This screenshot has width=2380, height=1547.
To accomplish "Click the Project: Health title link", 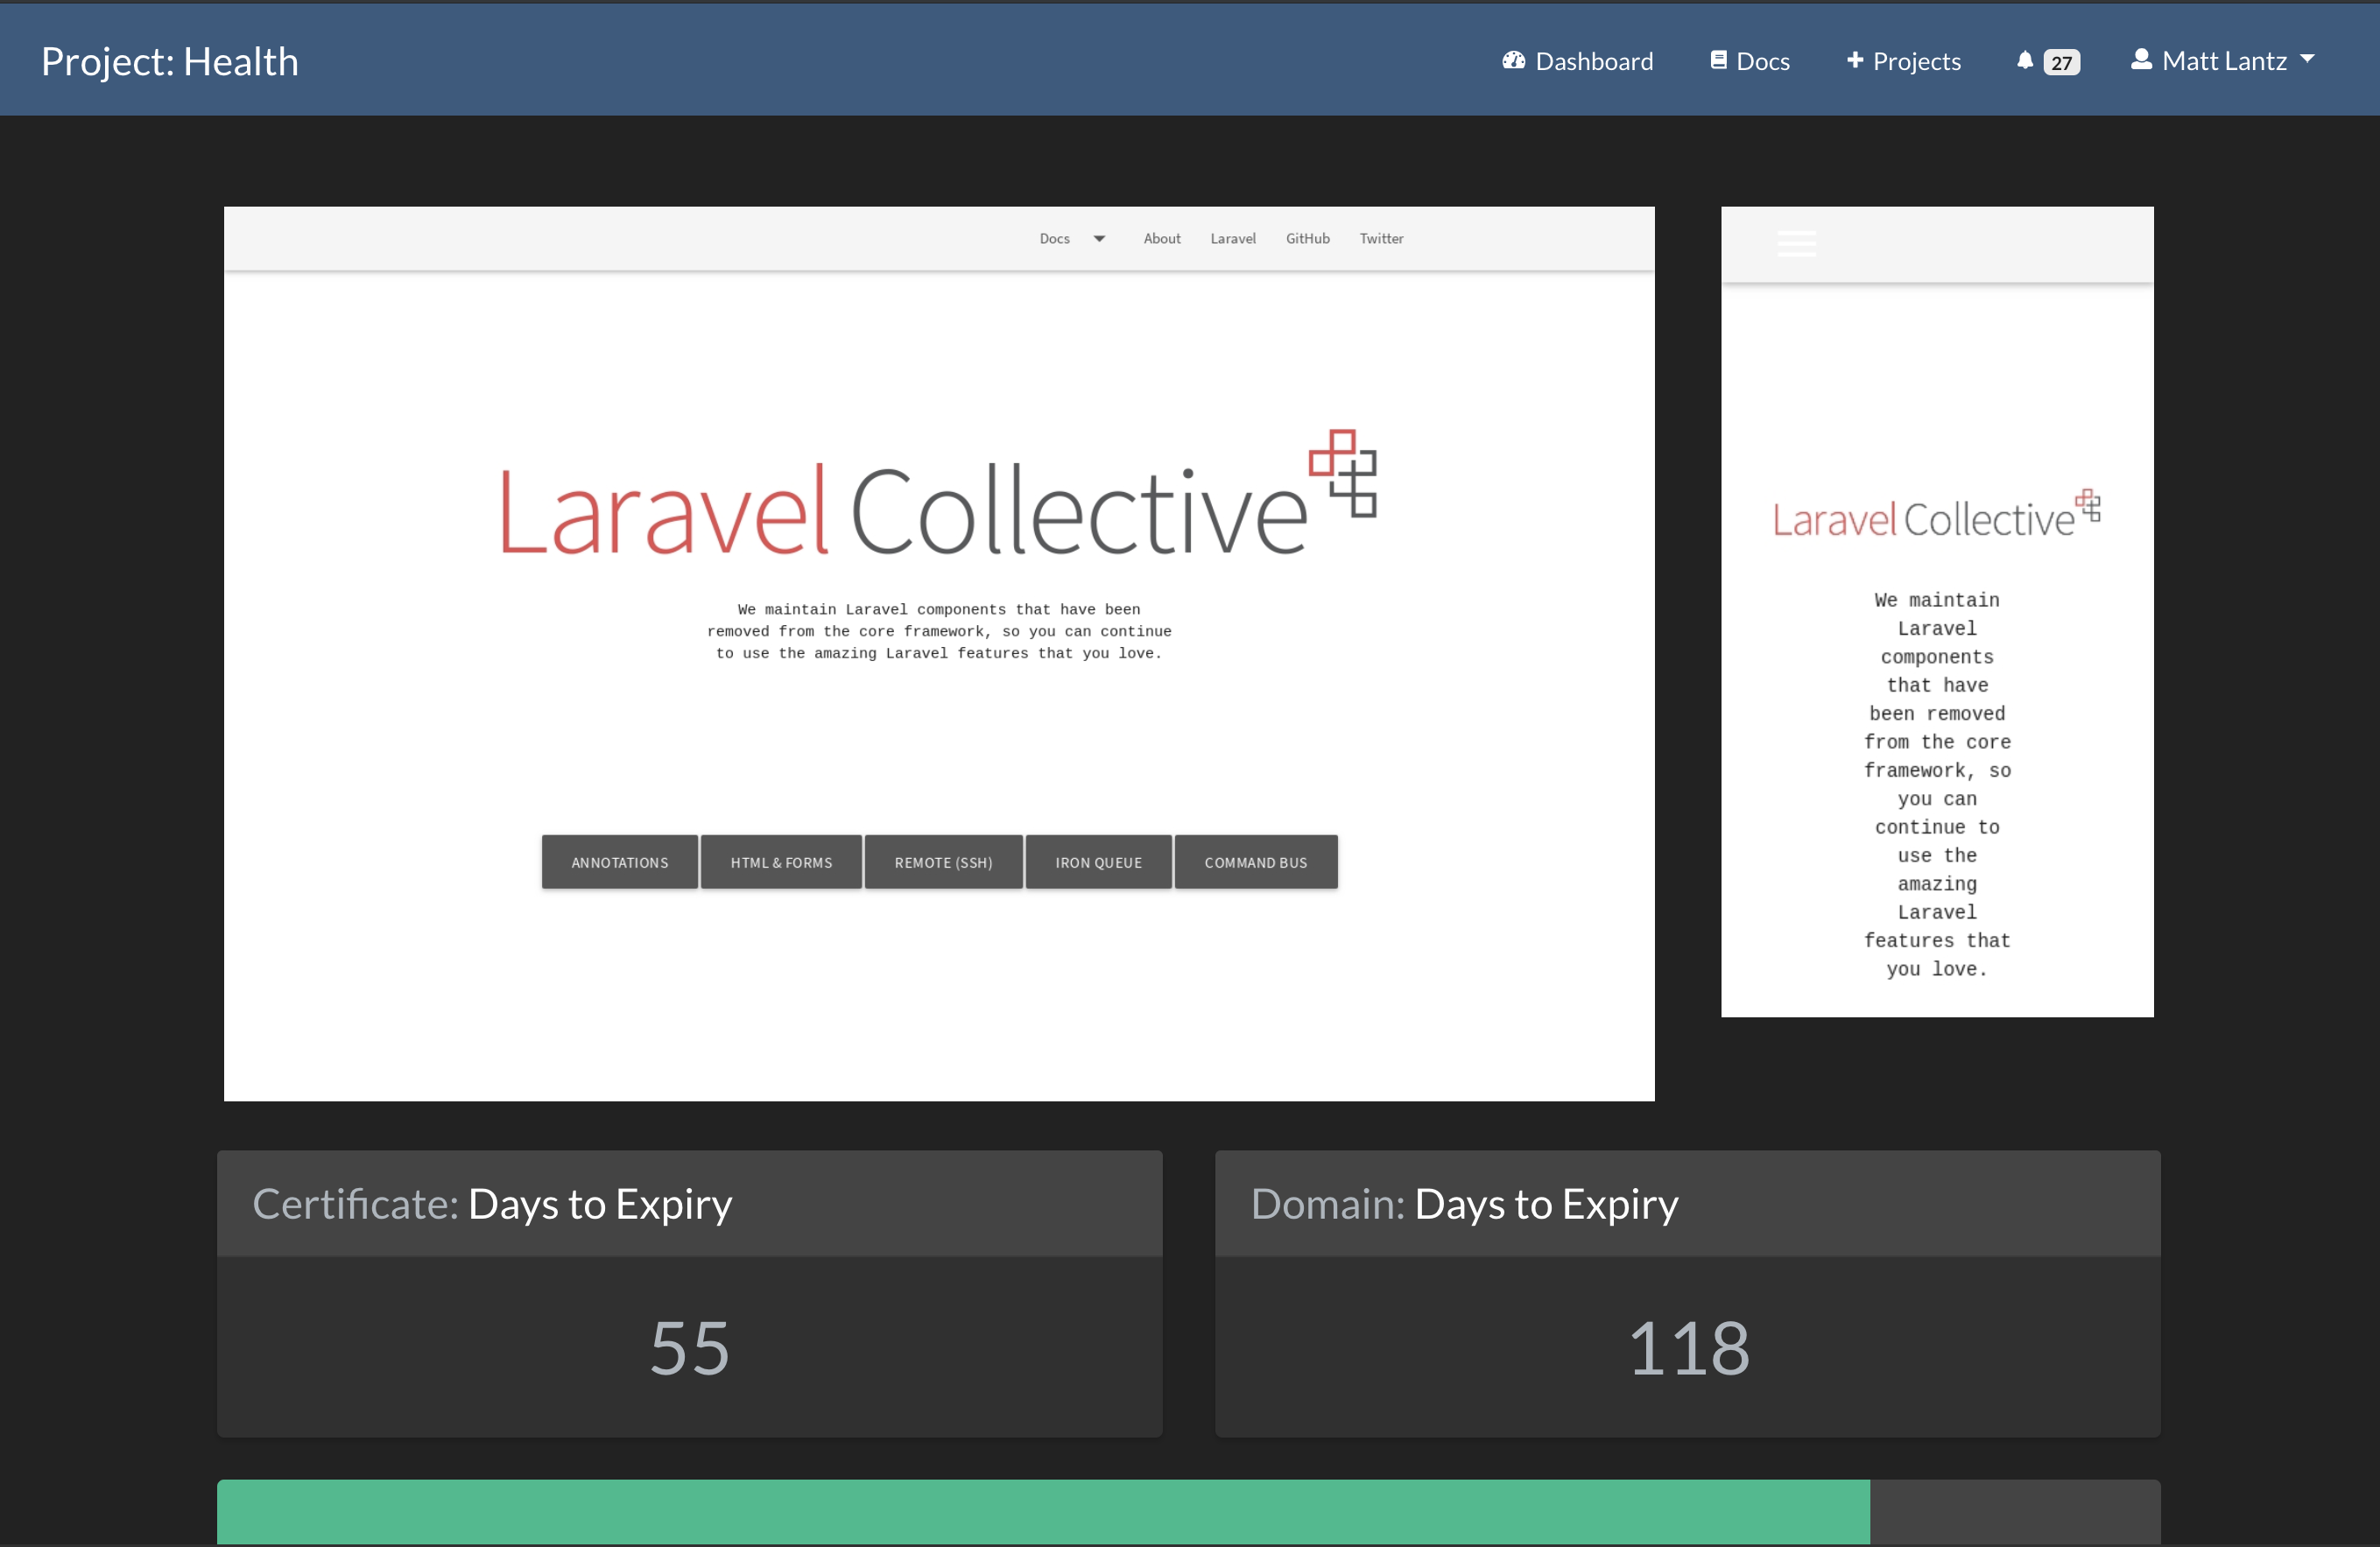I will pos(170,62).
